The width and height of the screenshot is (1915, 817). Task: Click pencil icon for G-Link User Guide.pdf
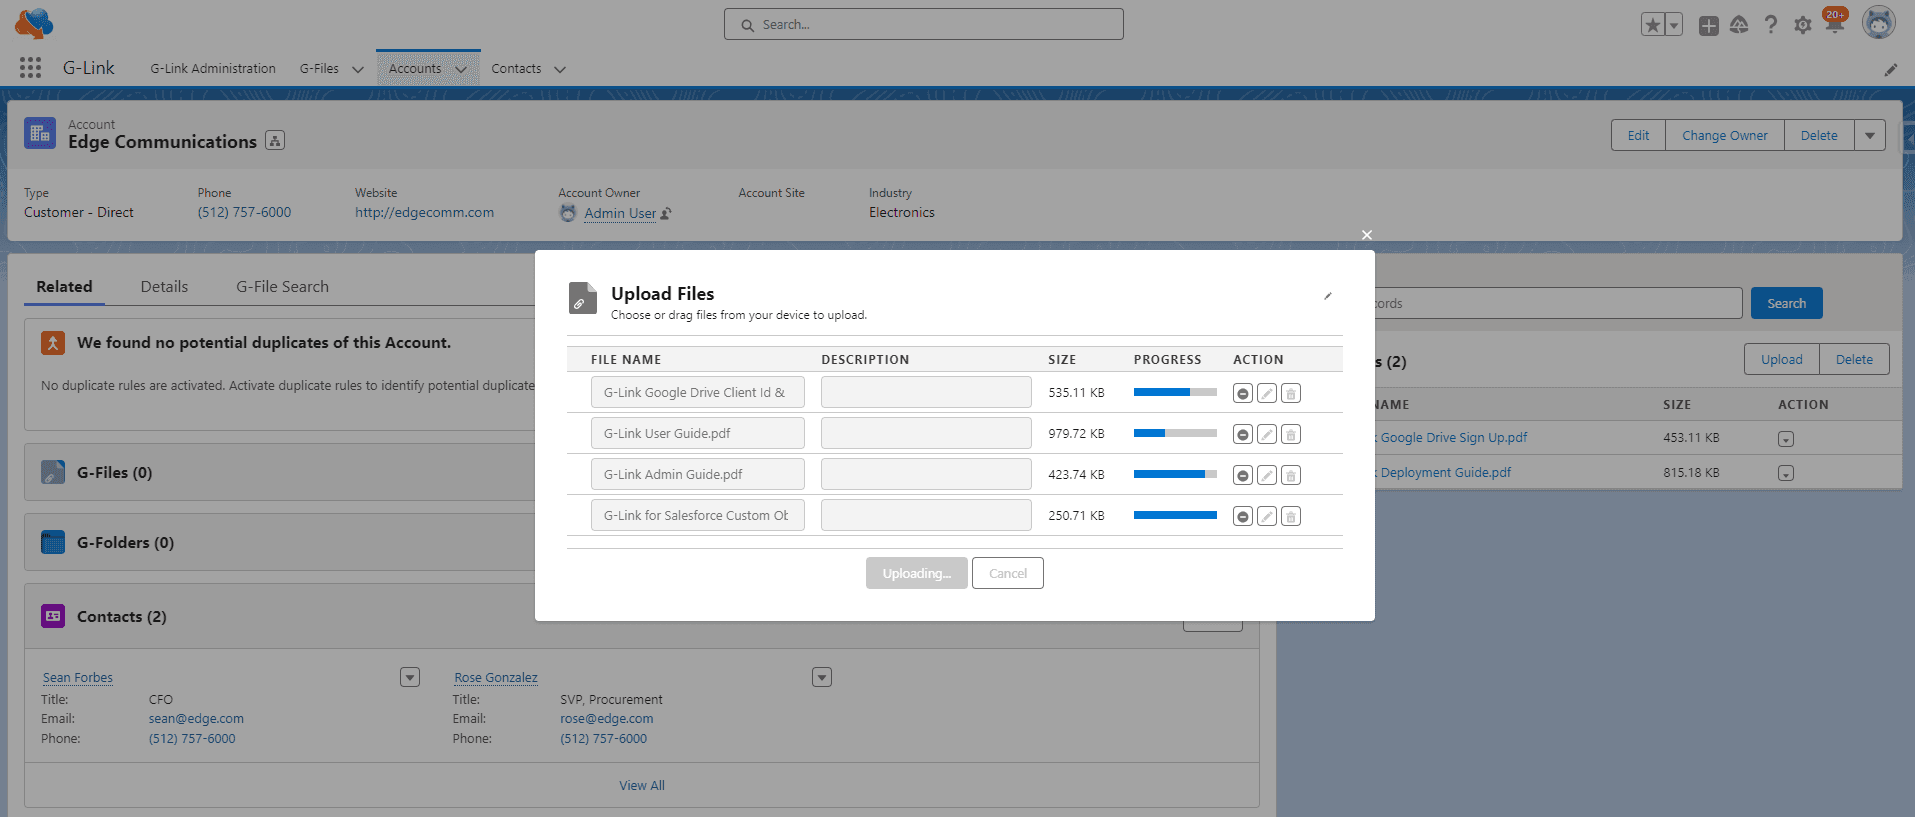[x=1267, y=434]
